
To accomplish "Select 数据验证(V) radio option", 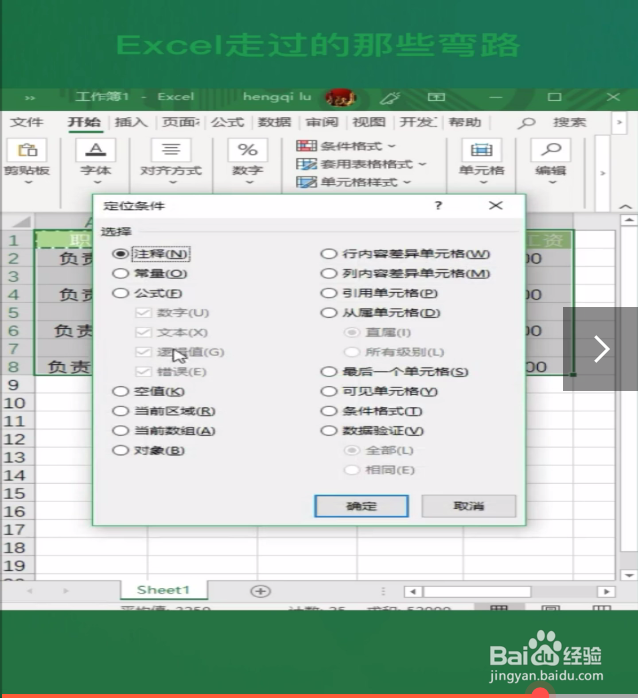I will pyautogui.click(x=329, y=430).
